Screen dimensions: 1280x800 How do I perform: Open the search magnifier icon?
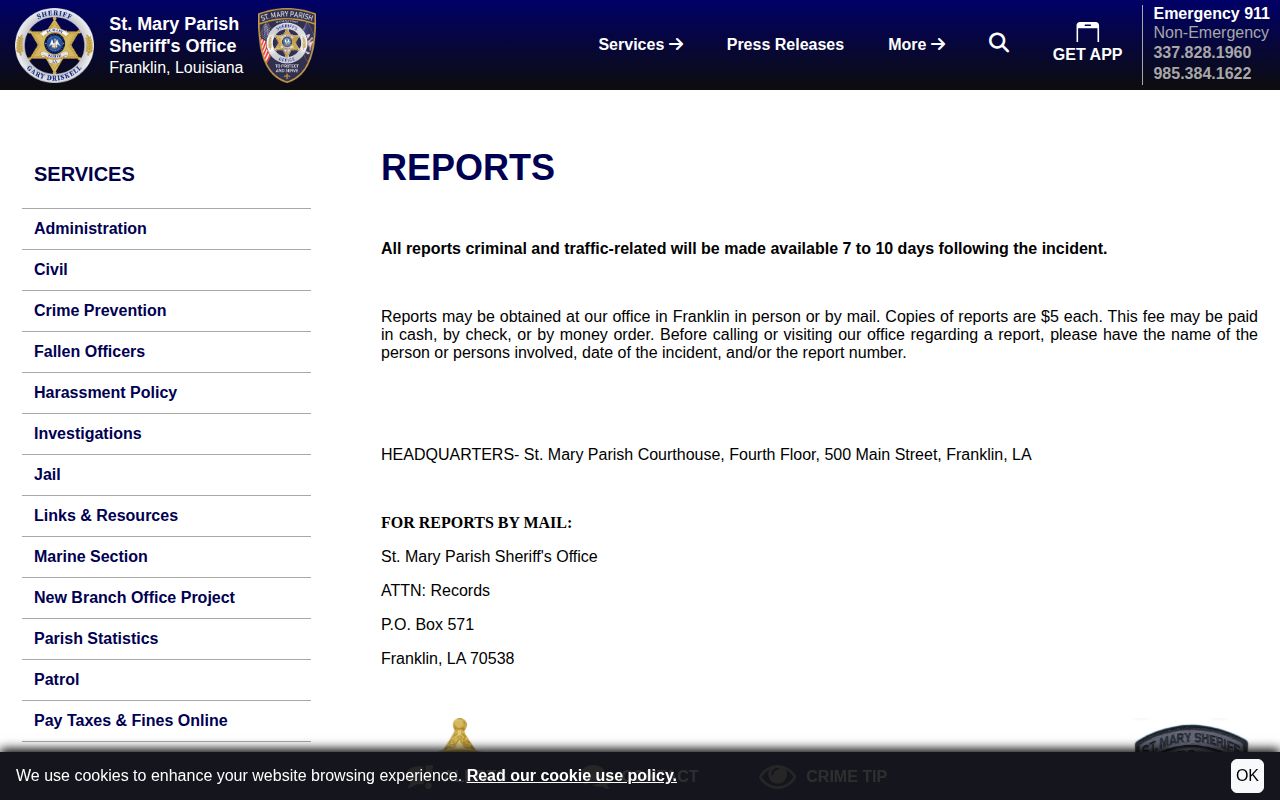pyautogui.click(x=999, y=43)
